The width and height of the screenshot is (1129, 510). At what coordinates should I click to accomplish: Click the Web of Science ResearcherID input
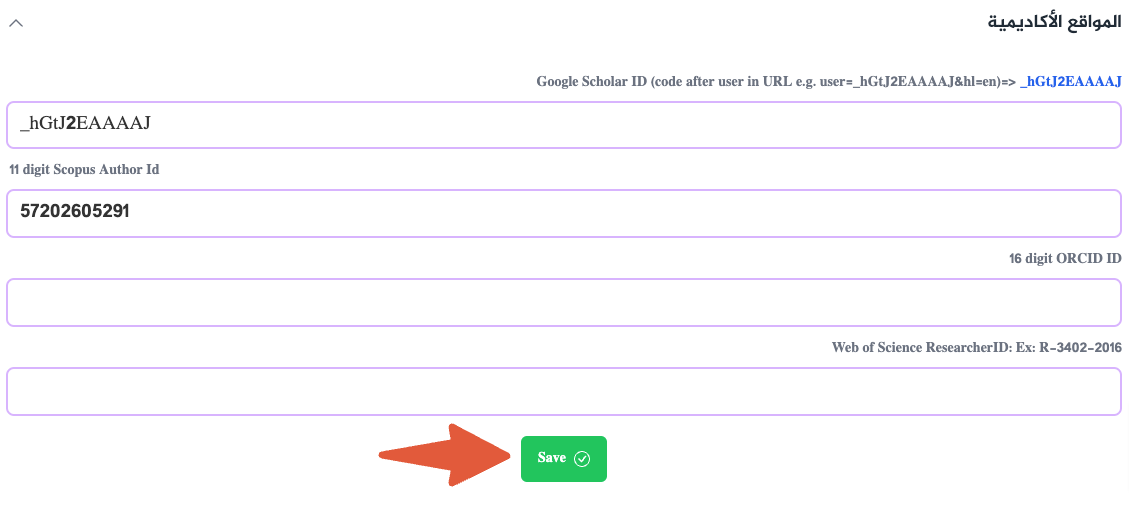pyautogui.click(x=564, y=391)
